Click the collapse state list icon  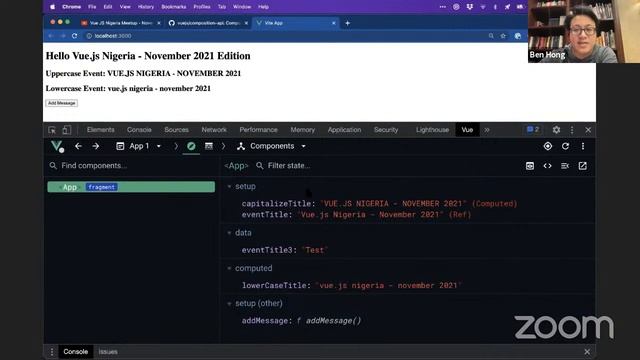565,166
